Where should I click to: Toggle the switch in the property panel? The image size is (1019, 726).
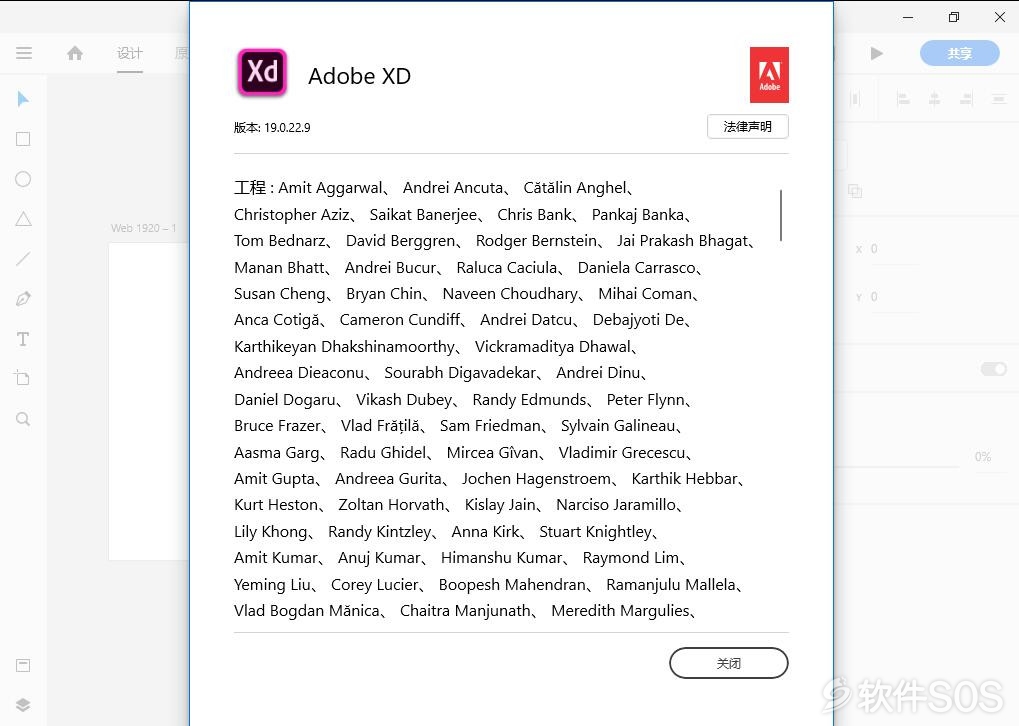pos(994,369)
